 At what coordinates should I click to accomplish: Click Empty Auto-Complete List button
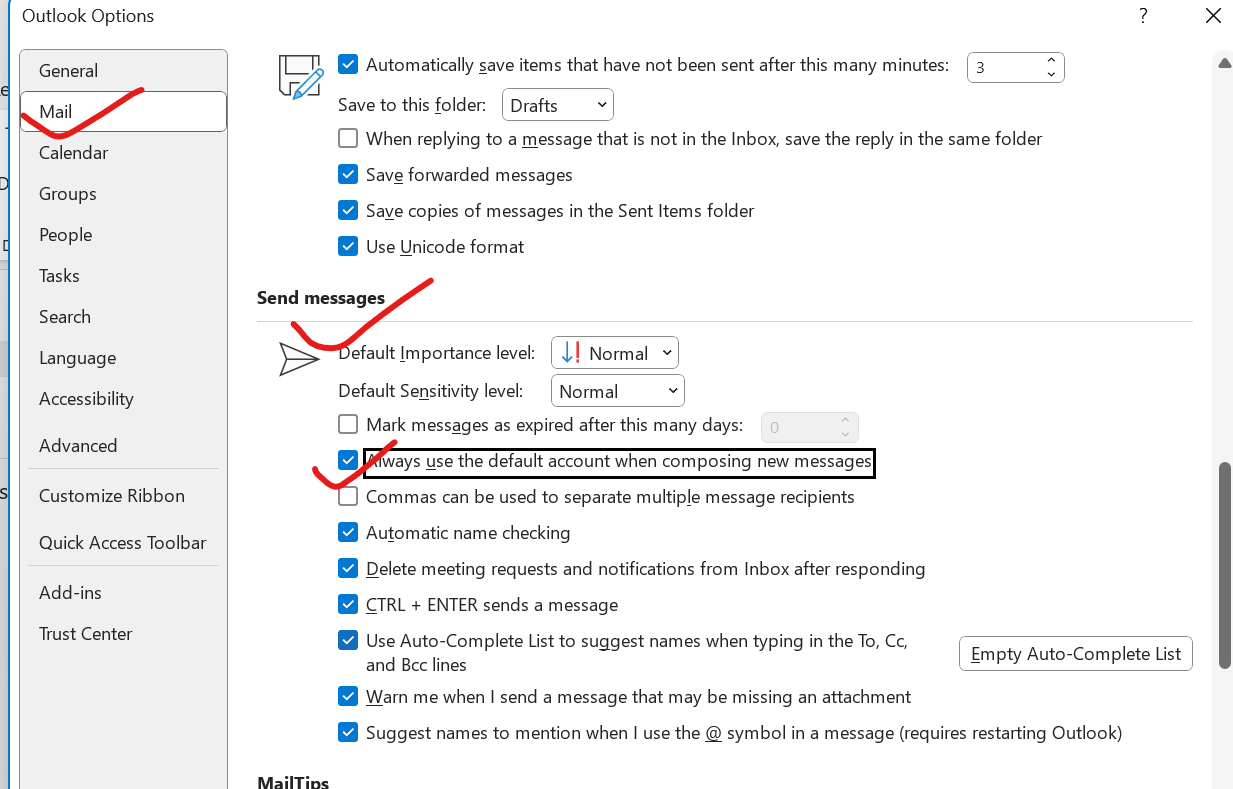[1076, 654]
